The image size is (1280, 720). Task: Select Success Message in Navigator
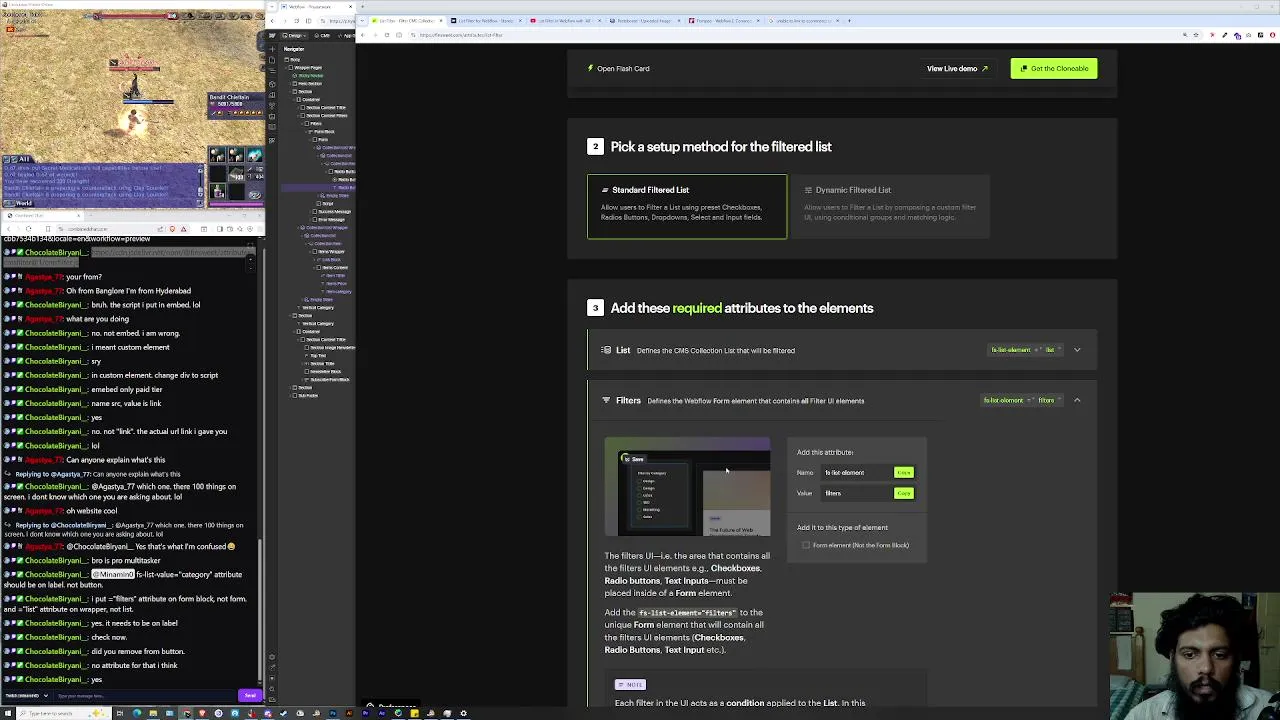[335, 212]
